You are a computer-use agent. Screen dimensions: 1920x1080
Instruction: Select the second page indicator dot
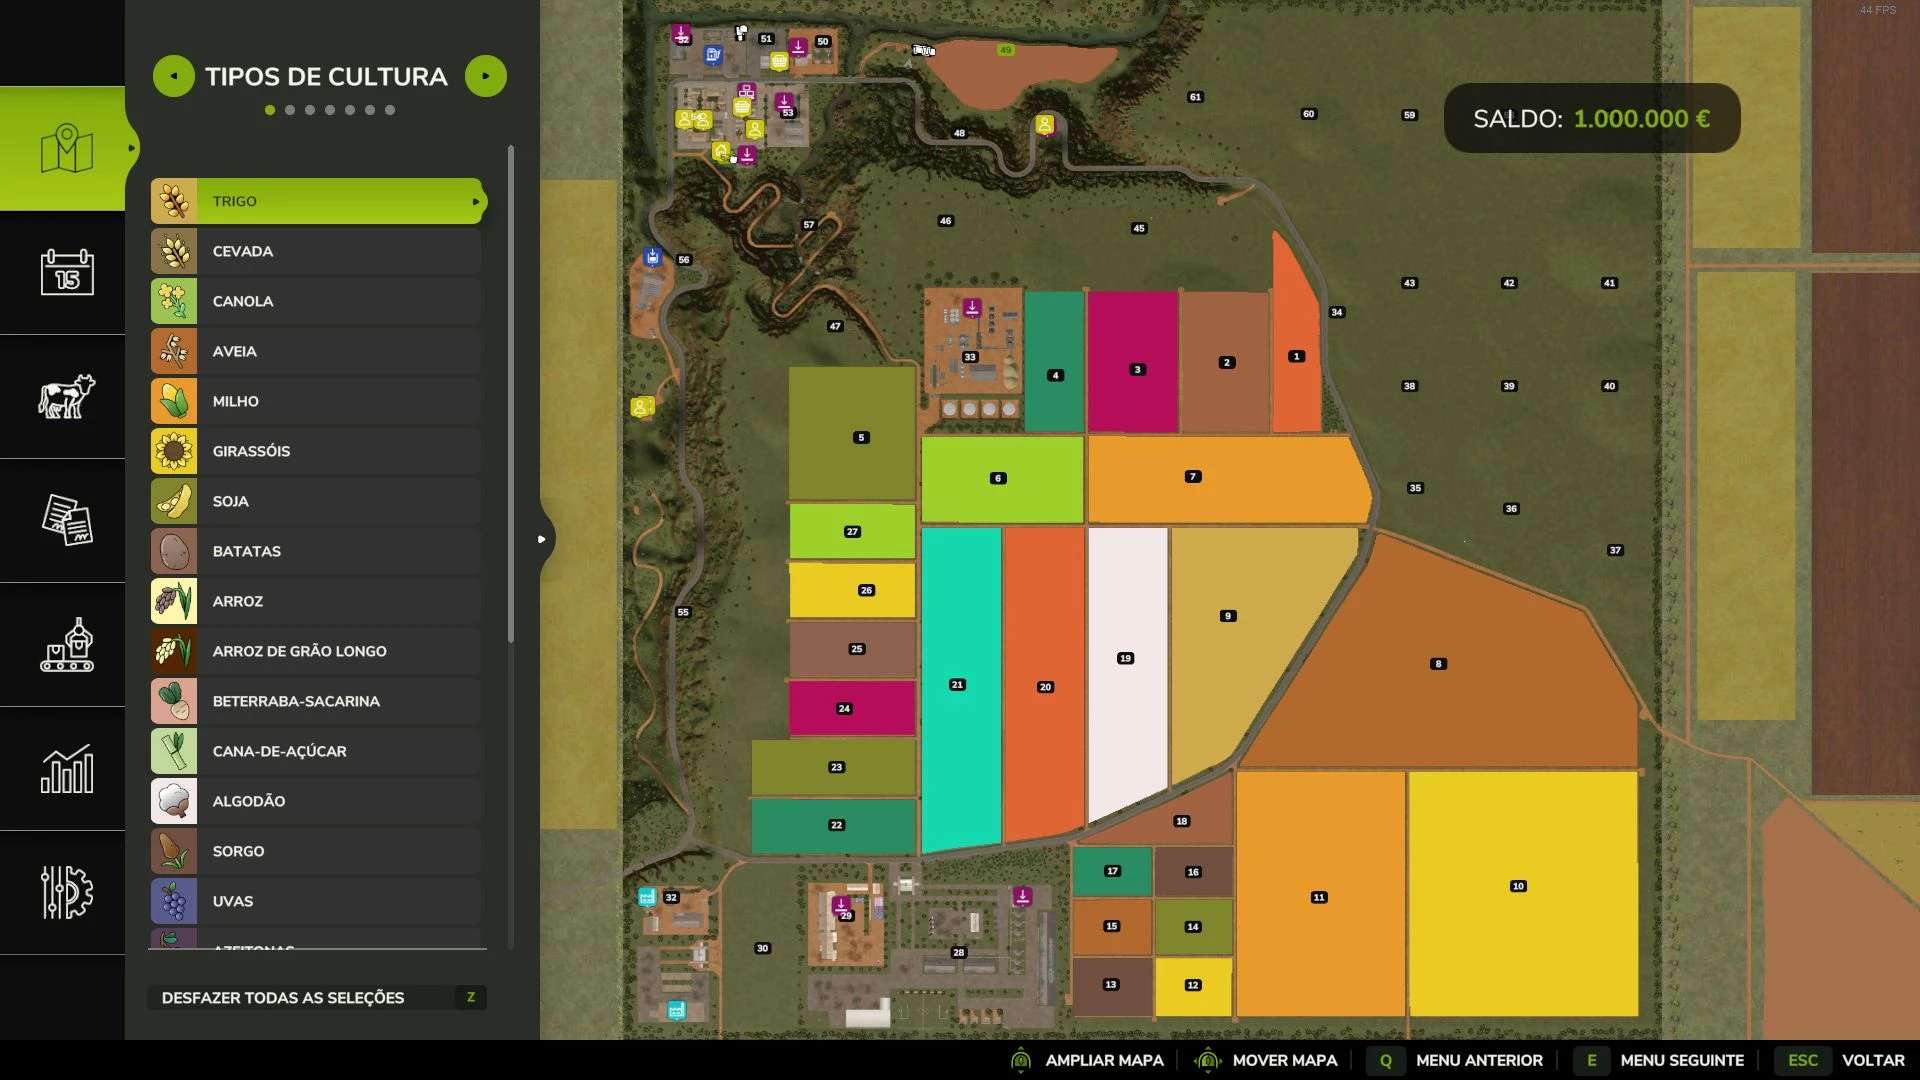pyautogui.click(x=290, y=110)
